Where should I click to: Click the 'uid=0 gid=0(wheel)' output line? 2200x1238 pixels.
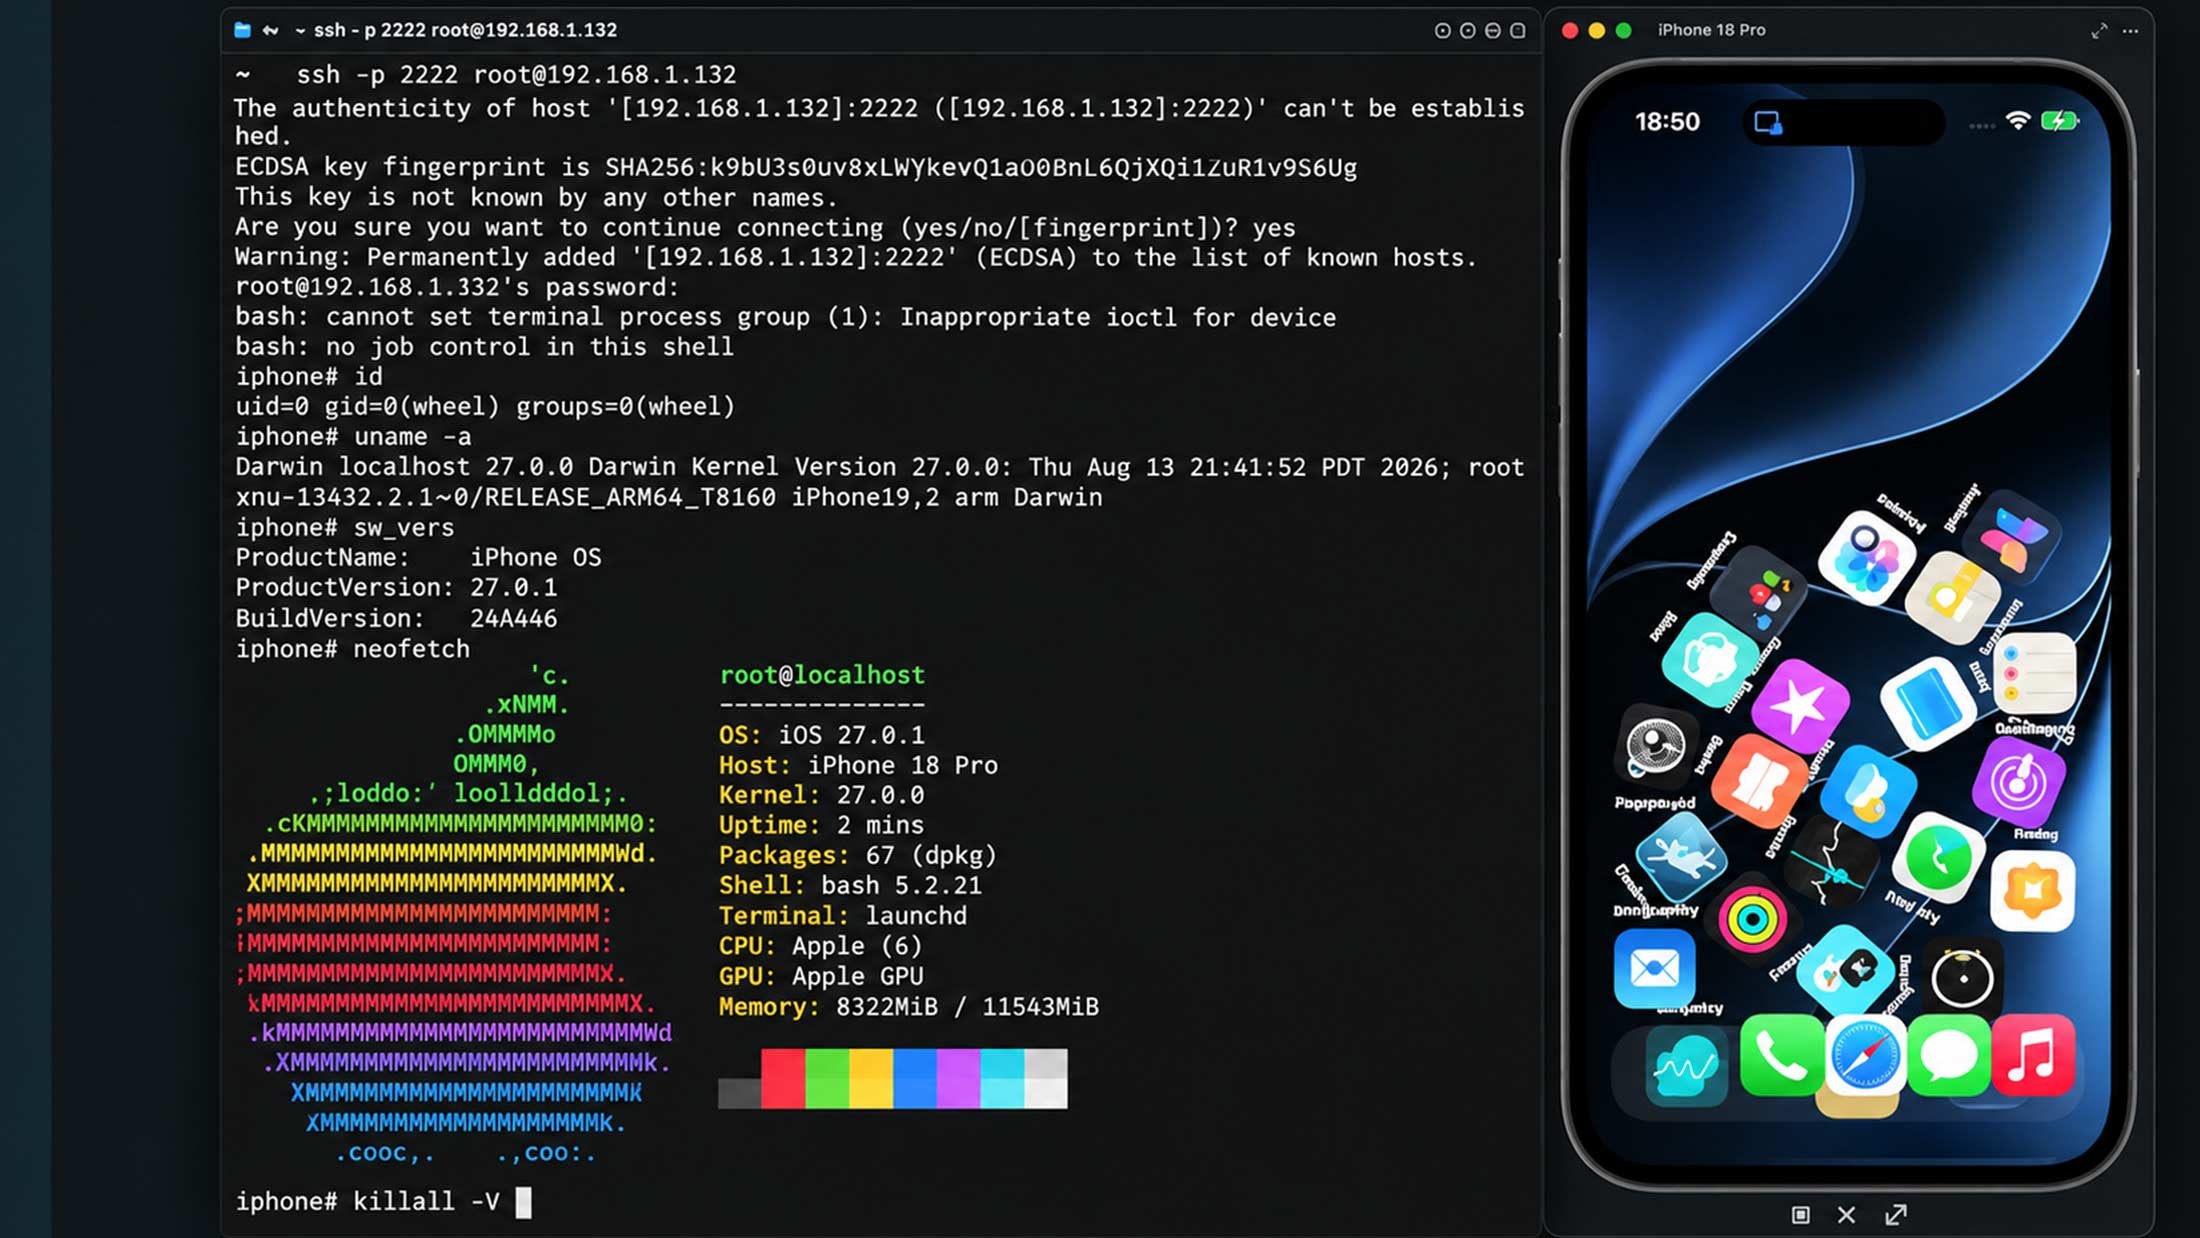pos(485,406)
